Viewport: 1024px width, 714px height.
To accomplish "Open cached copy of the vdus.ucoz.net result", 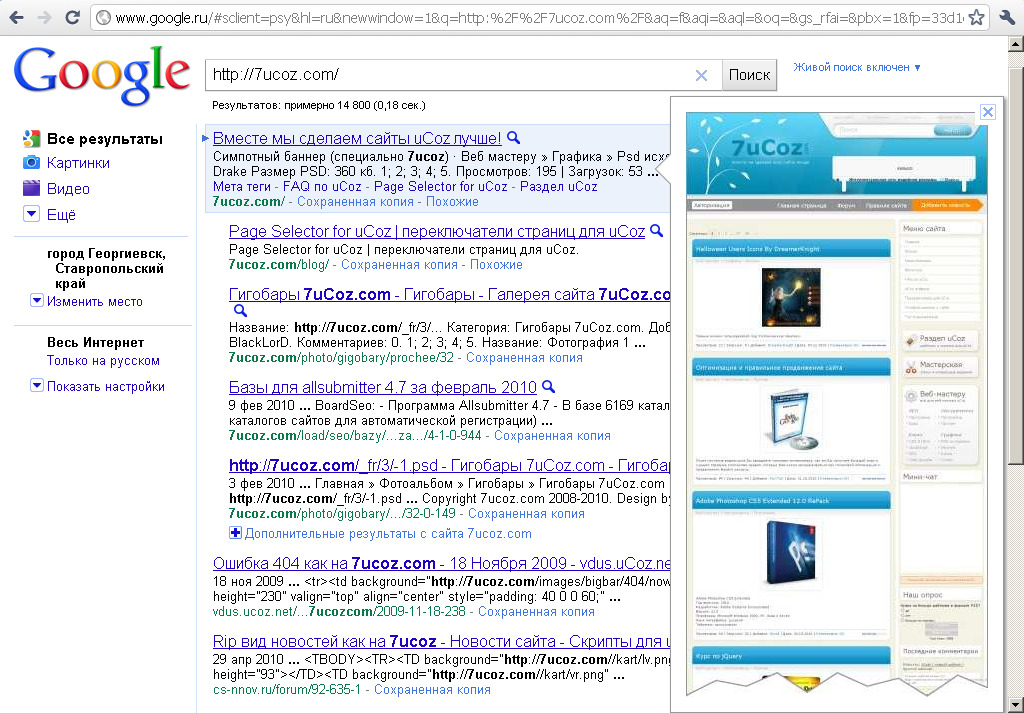I will point(536,611).
